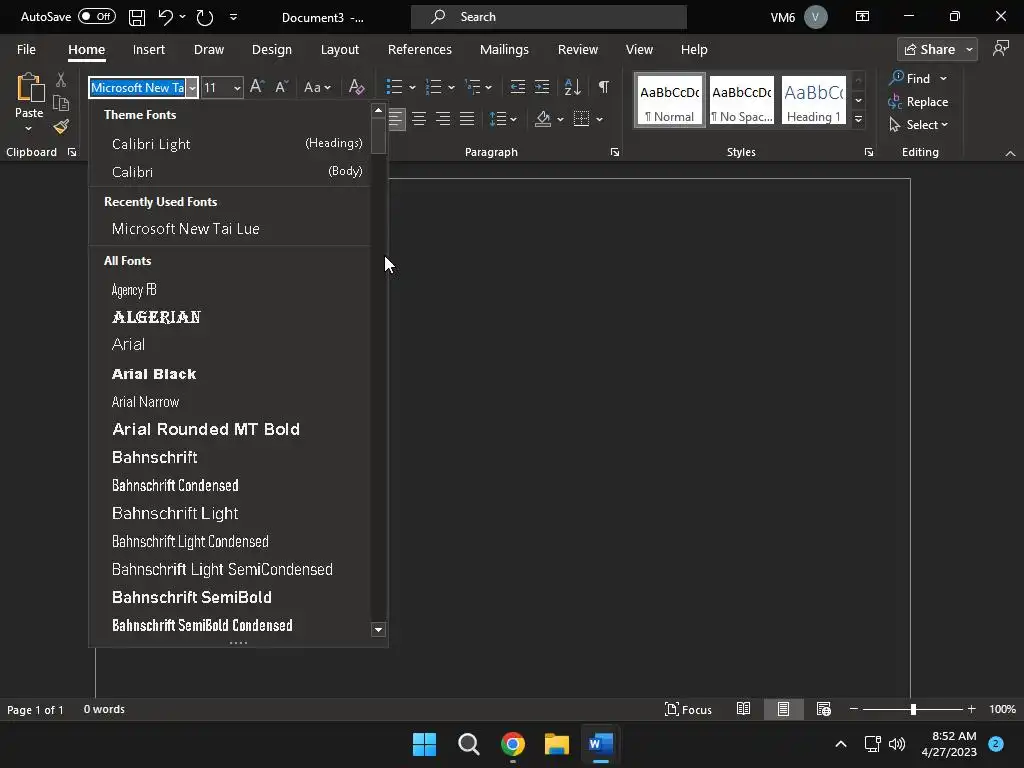The height and width of the screenshot is (768, 1024).
Task: Click the zoom out minus button
Action: 854,709
